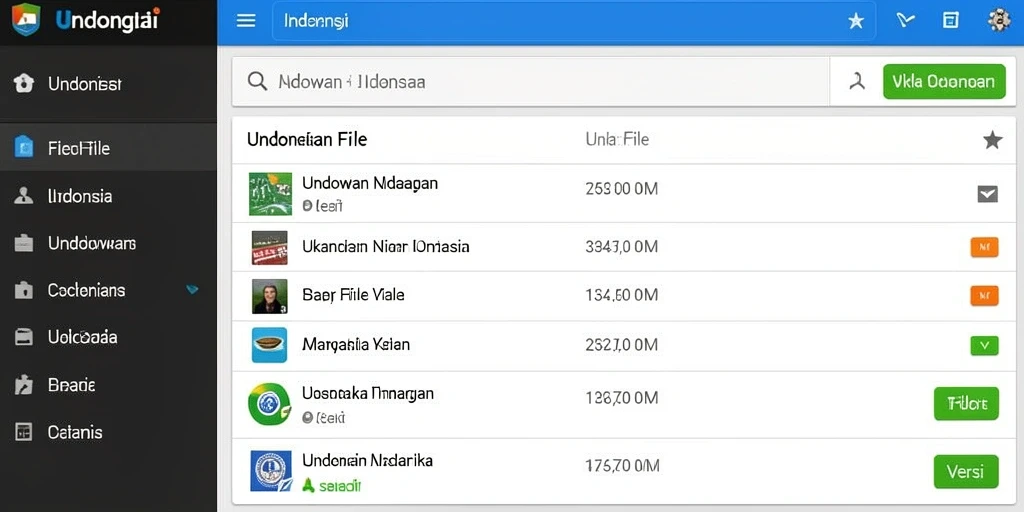
Task: Open the window icon in blue header
Action: tap(951, 21)
